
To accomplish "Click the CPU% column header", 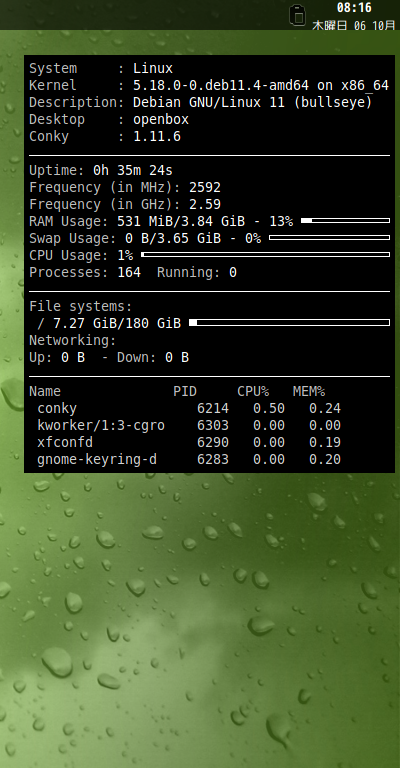I will click(x=253, y=391).
